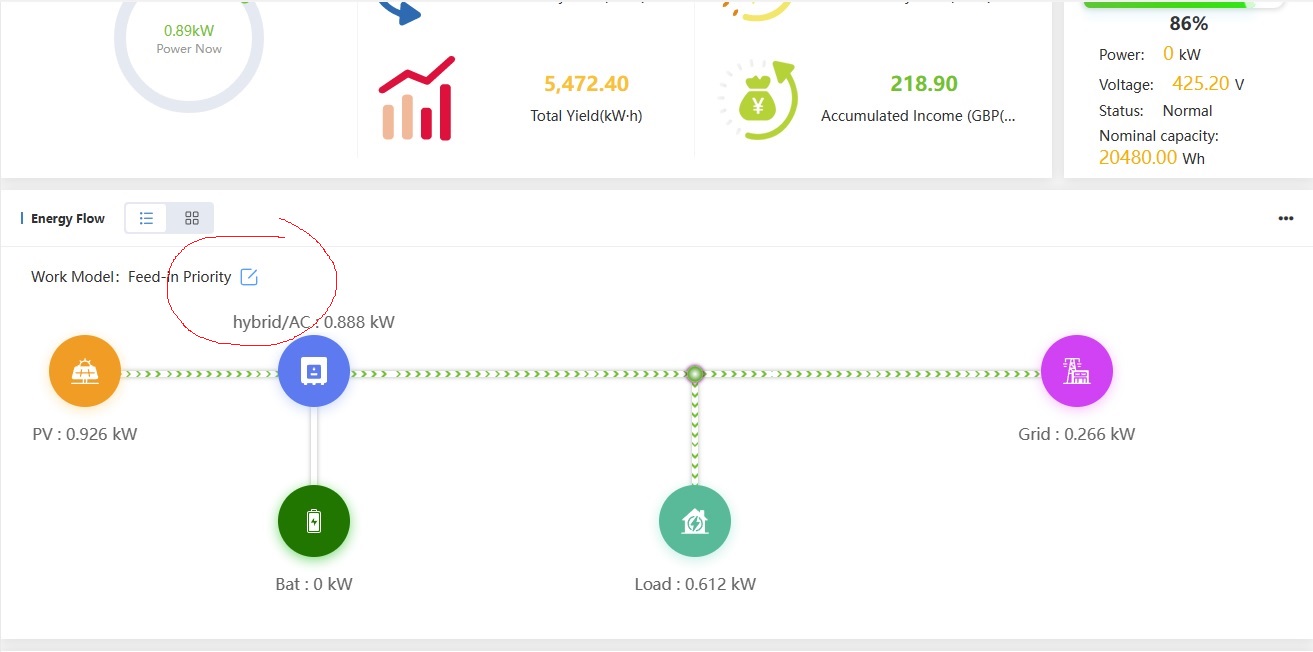Click the Power Now circular gauge
This screenshot has height=652, width=1313.
click(189, 40)
